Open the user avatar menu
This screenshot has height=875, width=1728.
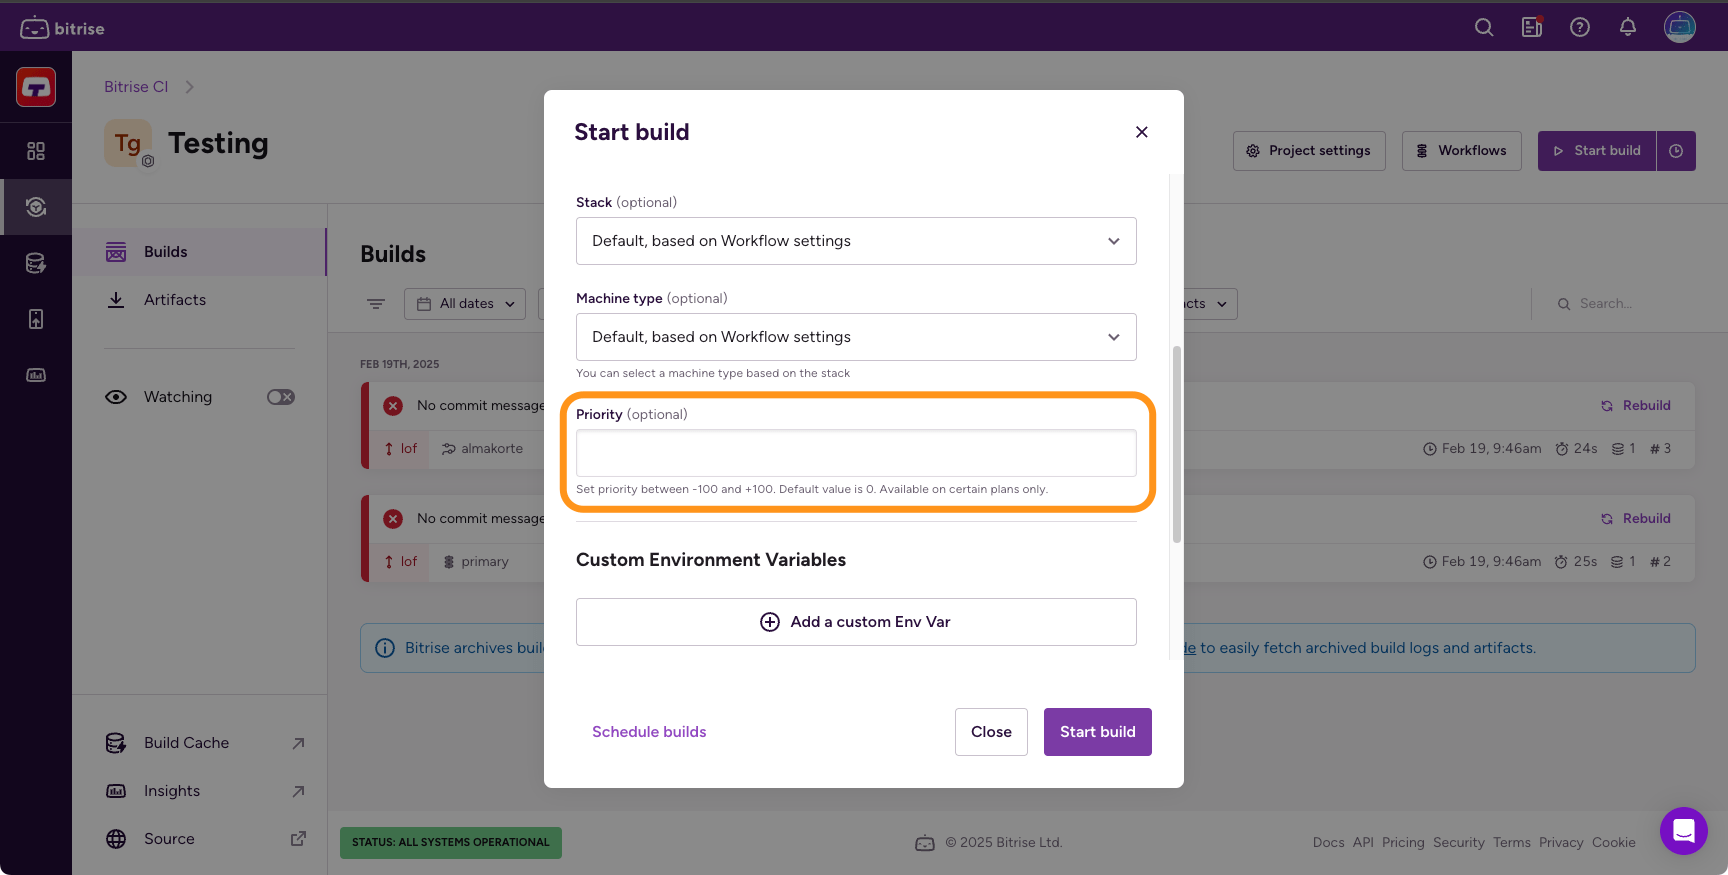tap(1680, 28)
